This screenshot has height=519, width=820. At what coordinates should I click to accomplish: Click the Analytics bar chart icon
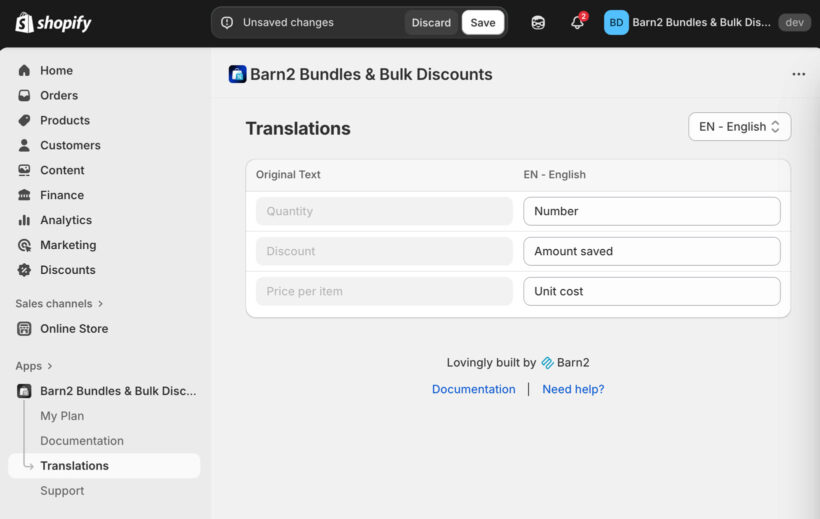coord(24,220)
